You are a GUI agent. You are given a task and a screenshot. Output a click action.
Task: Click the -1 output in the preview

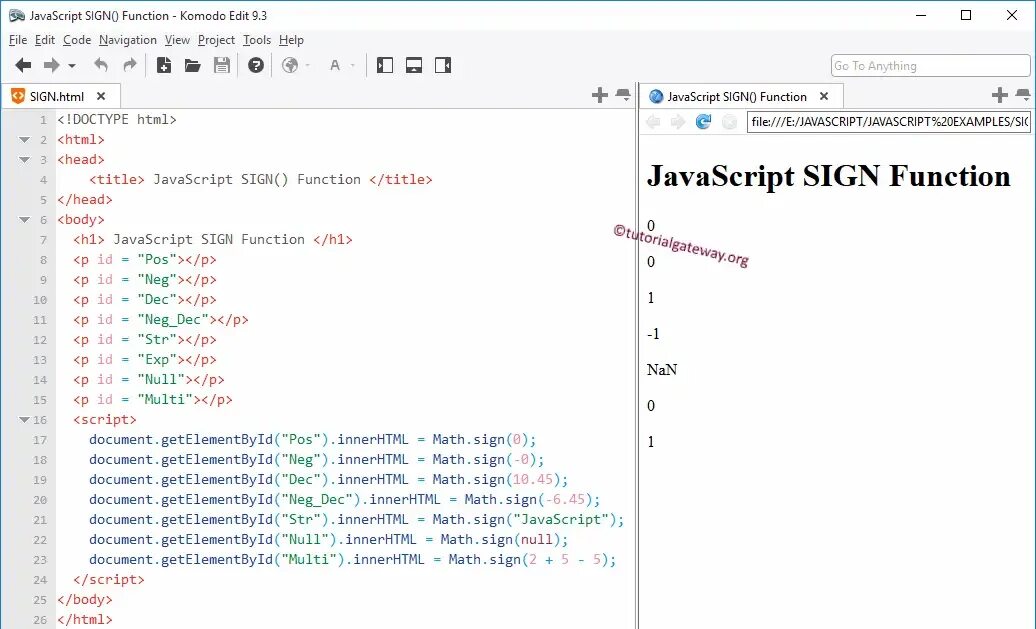coord(653,334)
